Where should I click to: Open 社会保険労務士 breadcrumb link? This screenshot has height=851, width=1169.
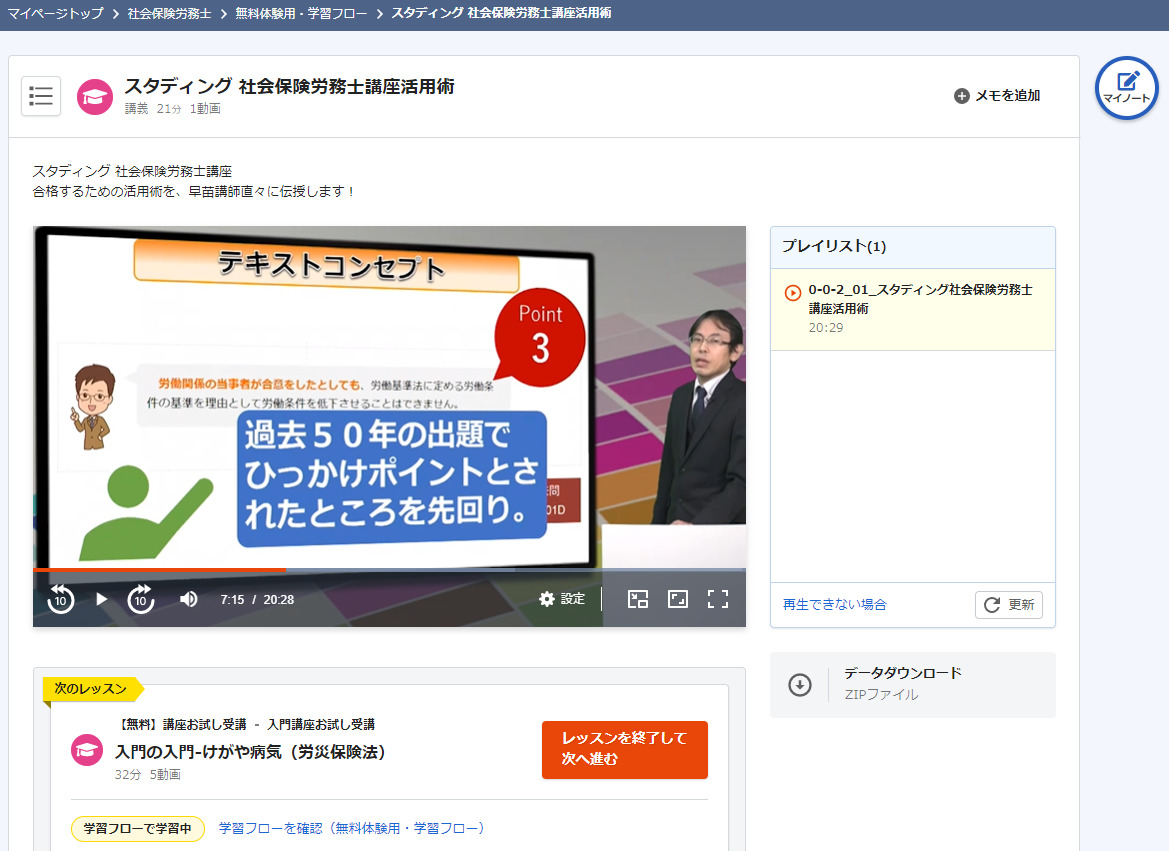[169, 13]
